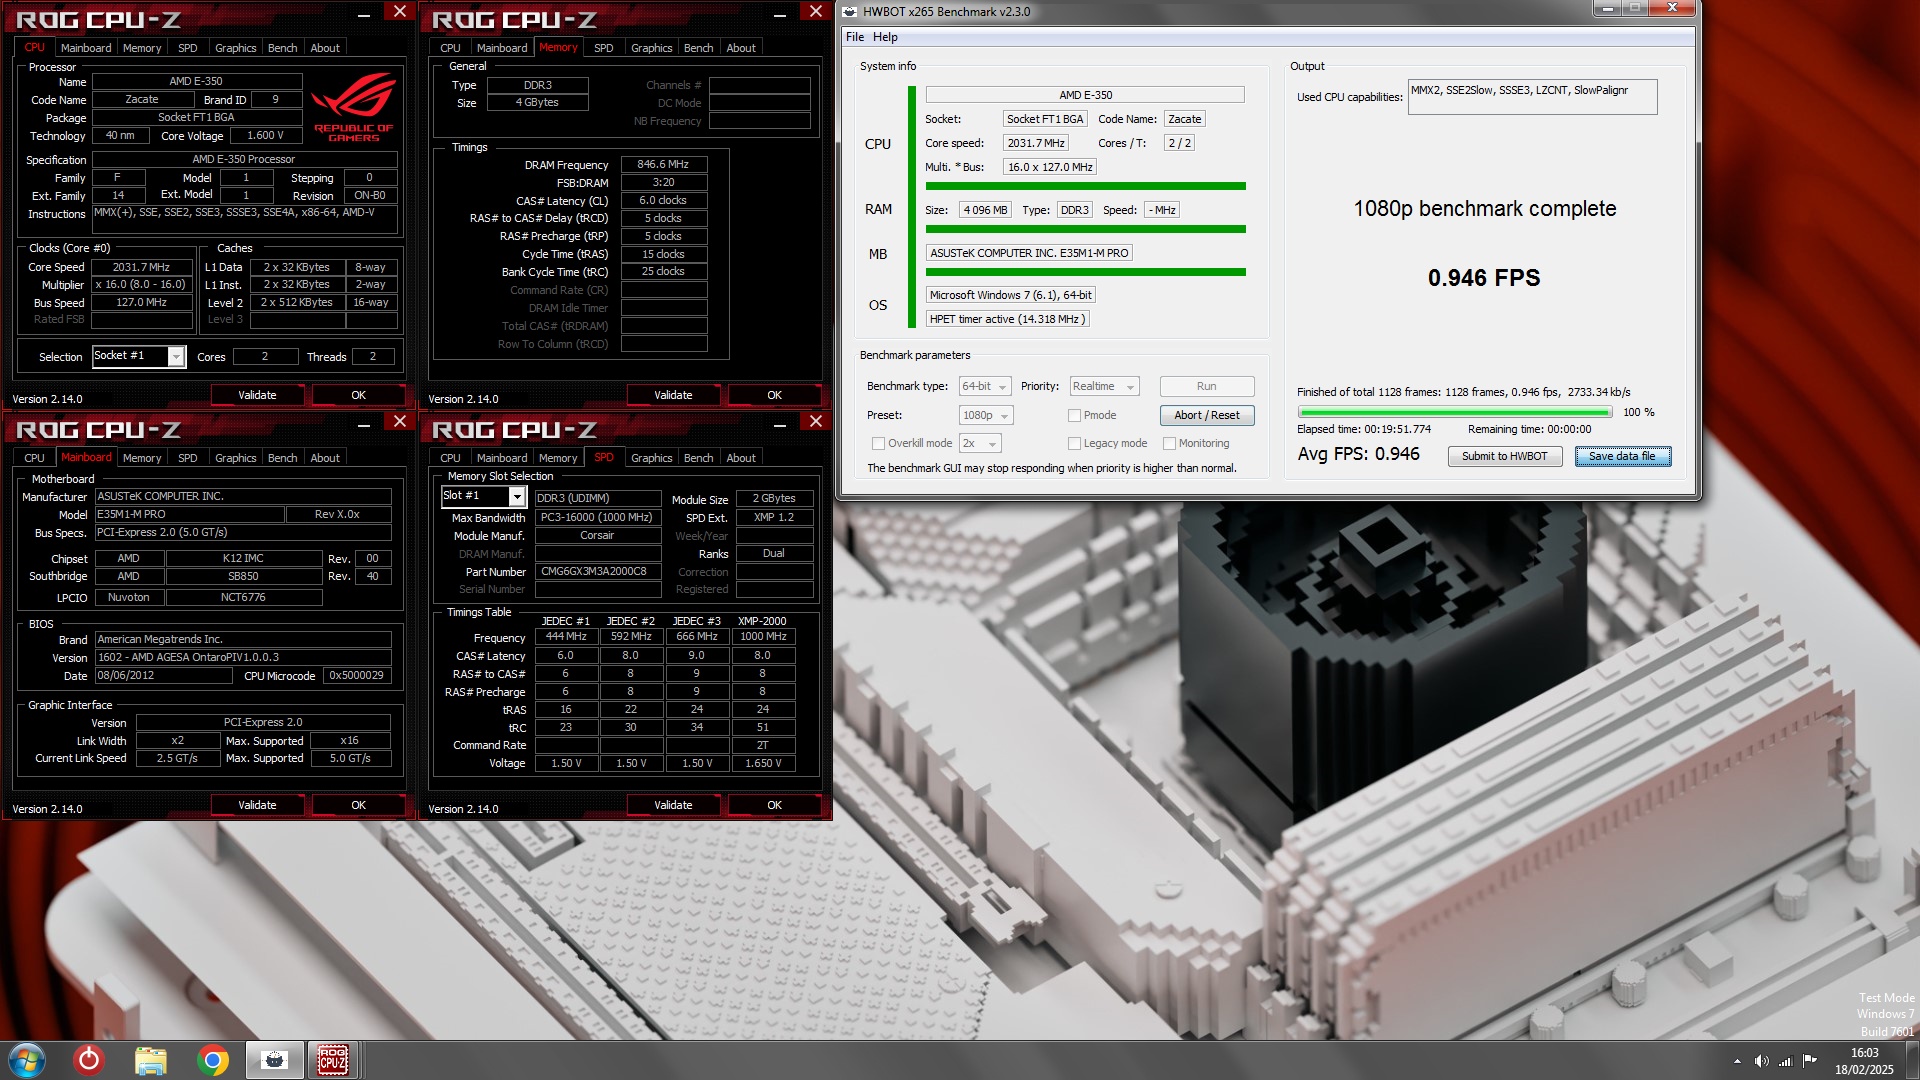Click HWBOT x265 title bar icon
The height and width of the screenshot is (1080, 1920).
(x=850, y=12)
